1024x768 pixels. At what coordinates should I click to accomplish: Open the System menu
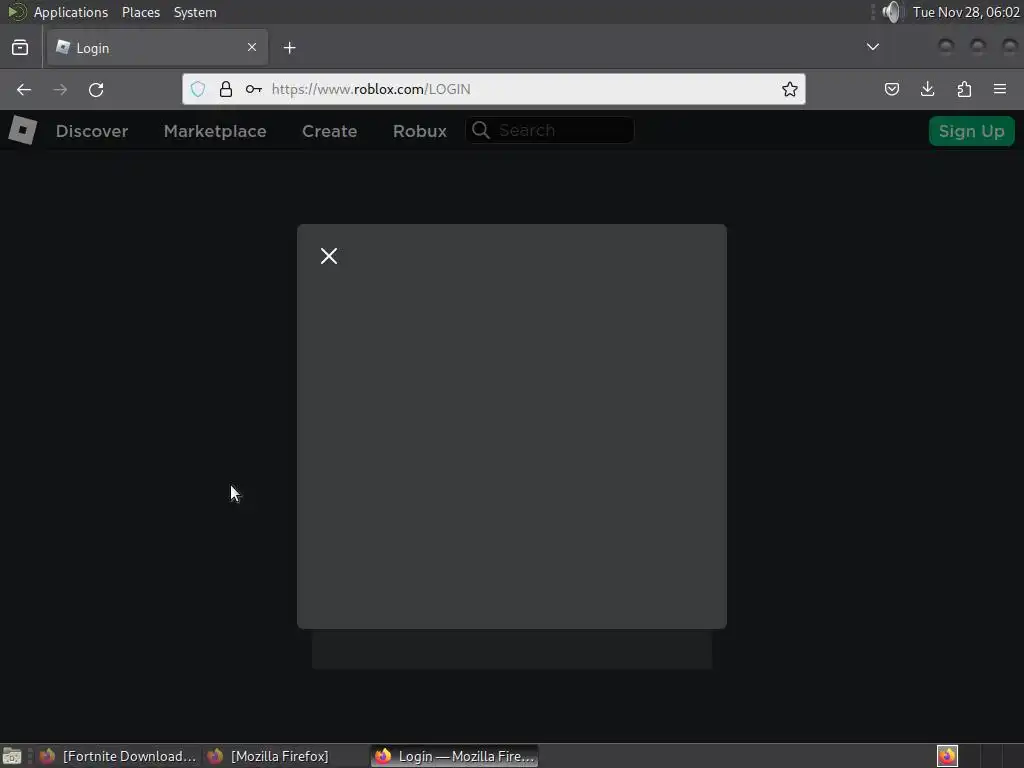195,12
